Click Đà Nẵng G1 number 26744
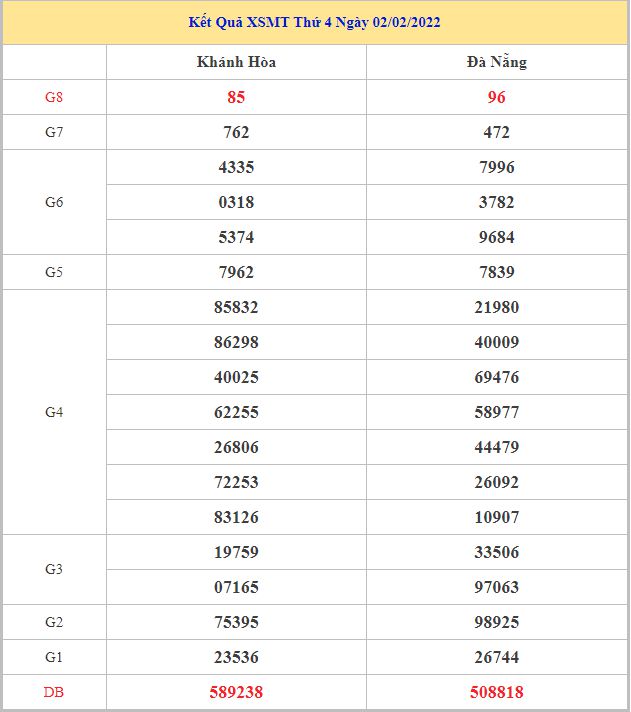The image size is (631, 712). 496,657
